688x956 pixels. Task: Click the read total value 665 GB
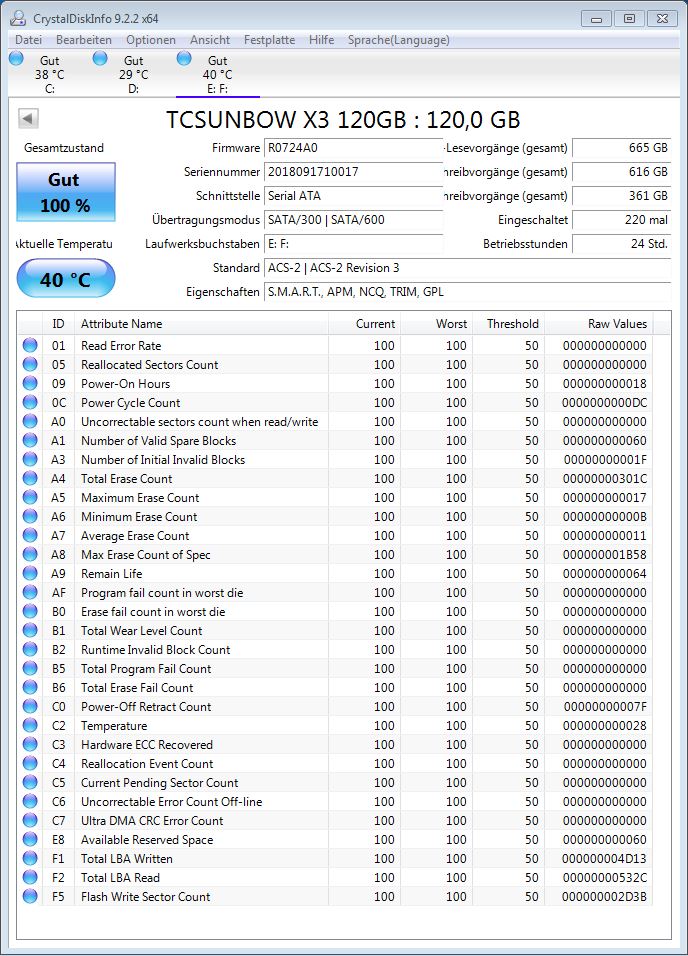point(622,148)
